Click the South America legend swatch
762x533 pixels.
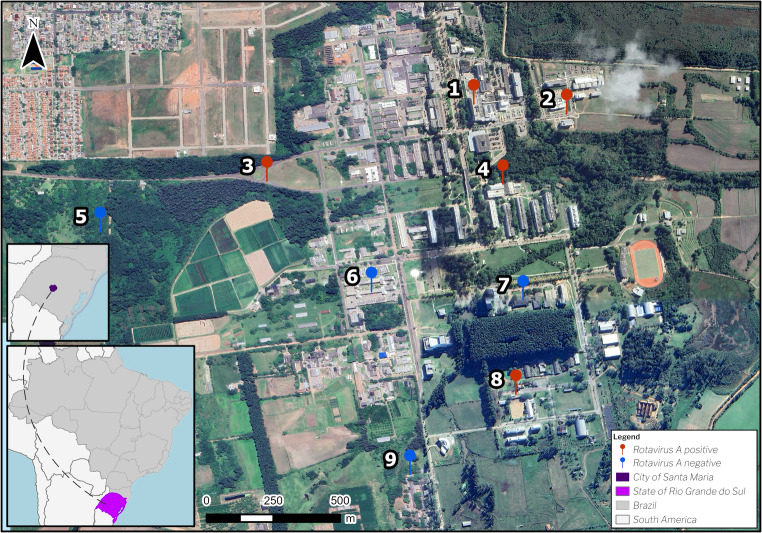[x=623, y=519]
